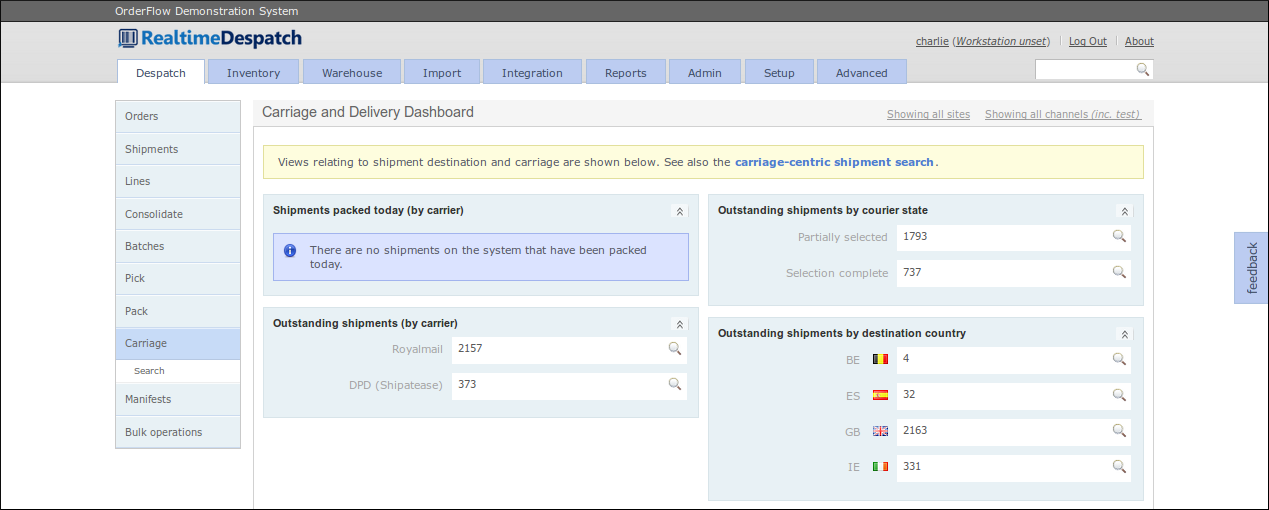Click the United Kingdom flag icon

[x=880, y=431]
